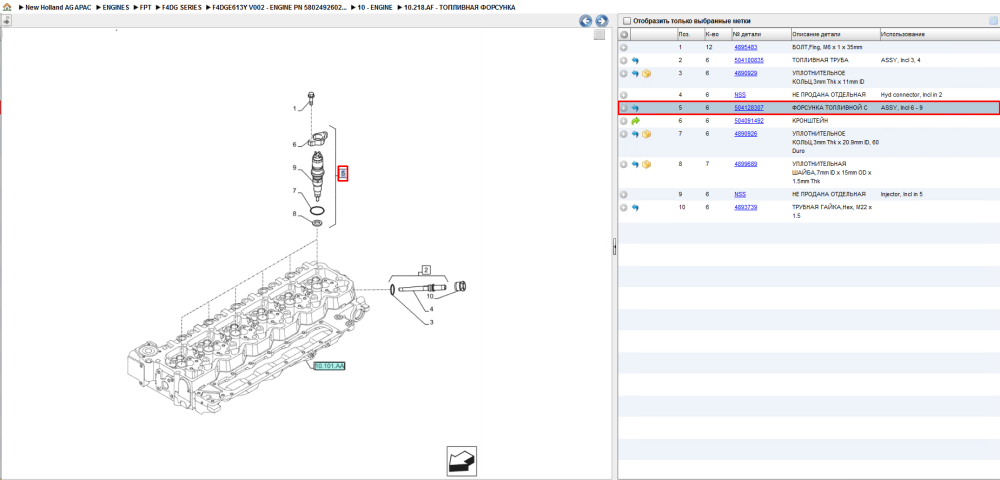The image size is (1000, 480).
Task: Add part 4890929 with its plus icon
Action: 624,73
